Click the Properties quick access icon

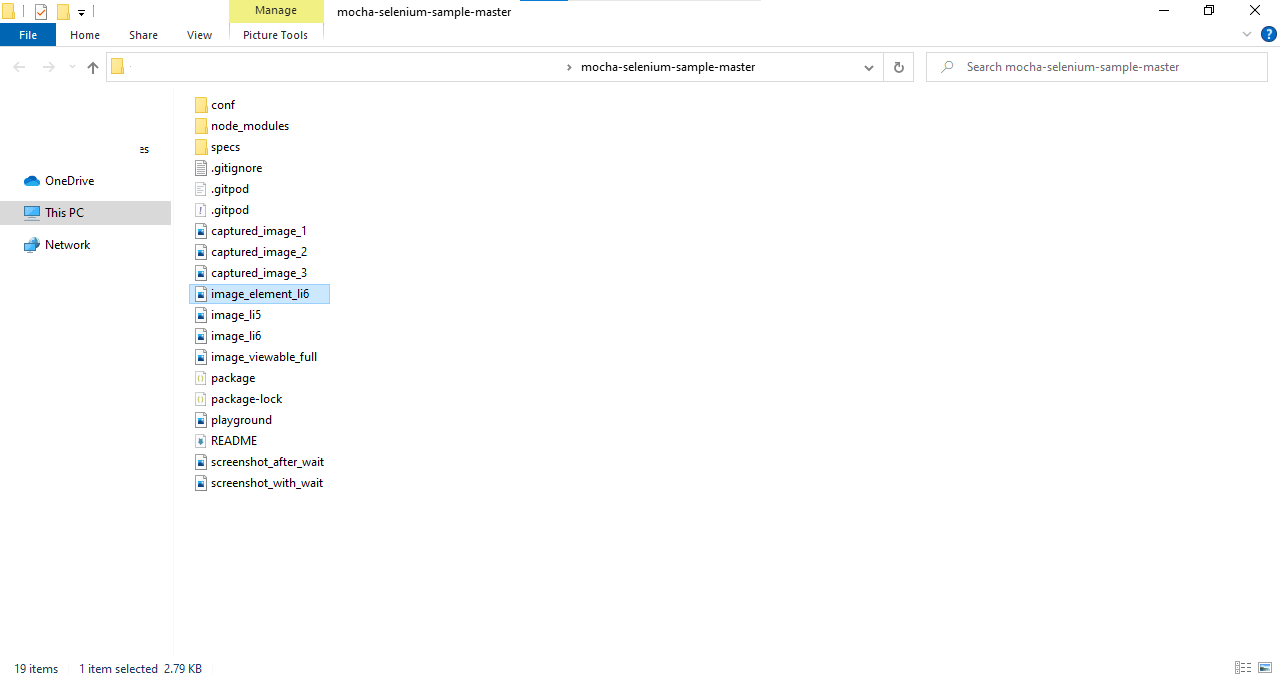41,12
